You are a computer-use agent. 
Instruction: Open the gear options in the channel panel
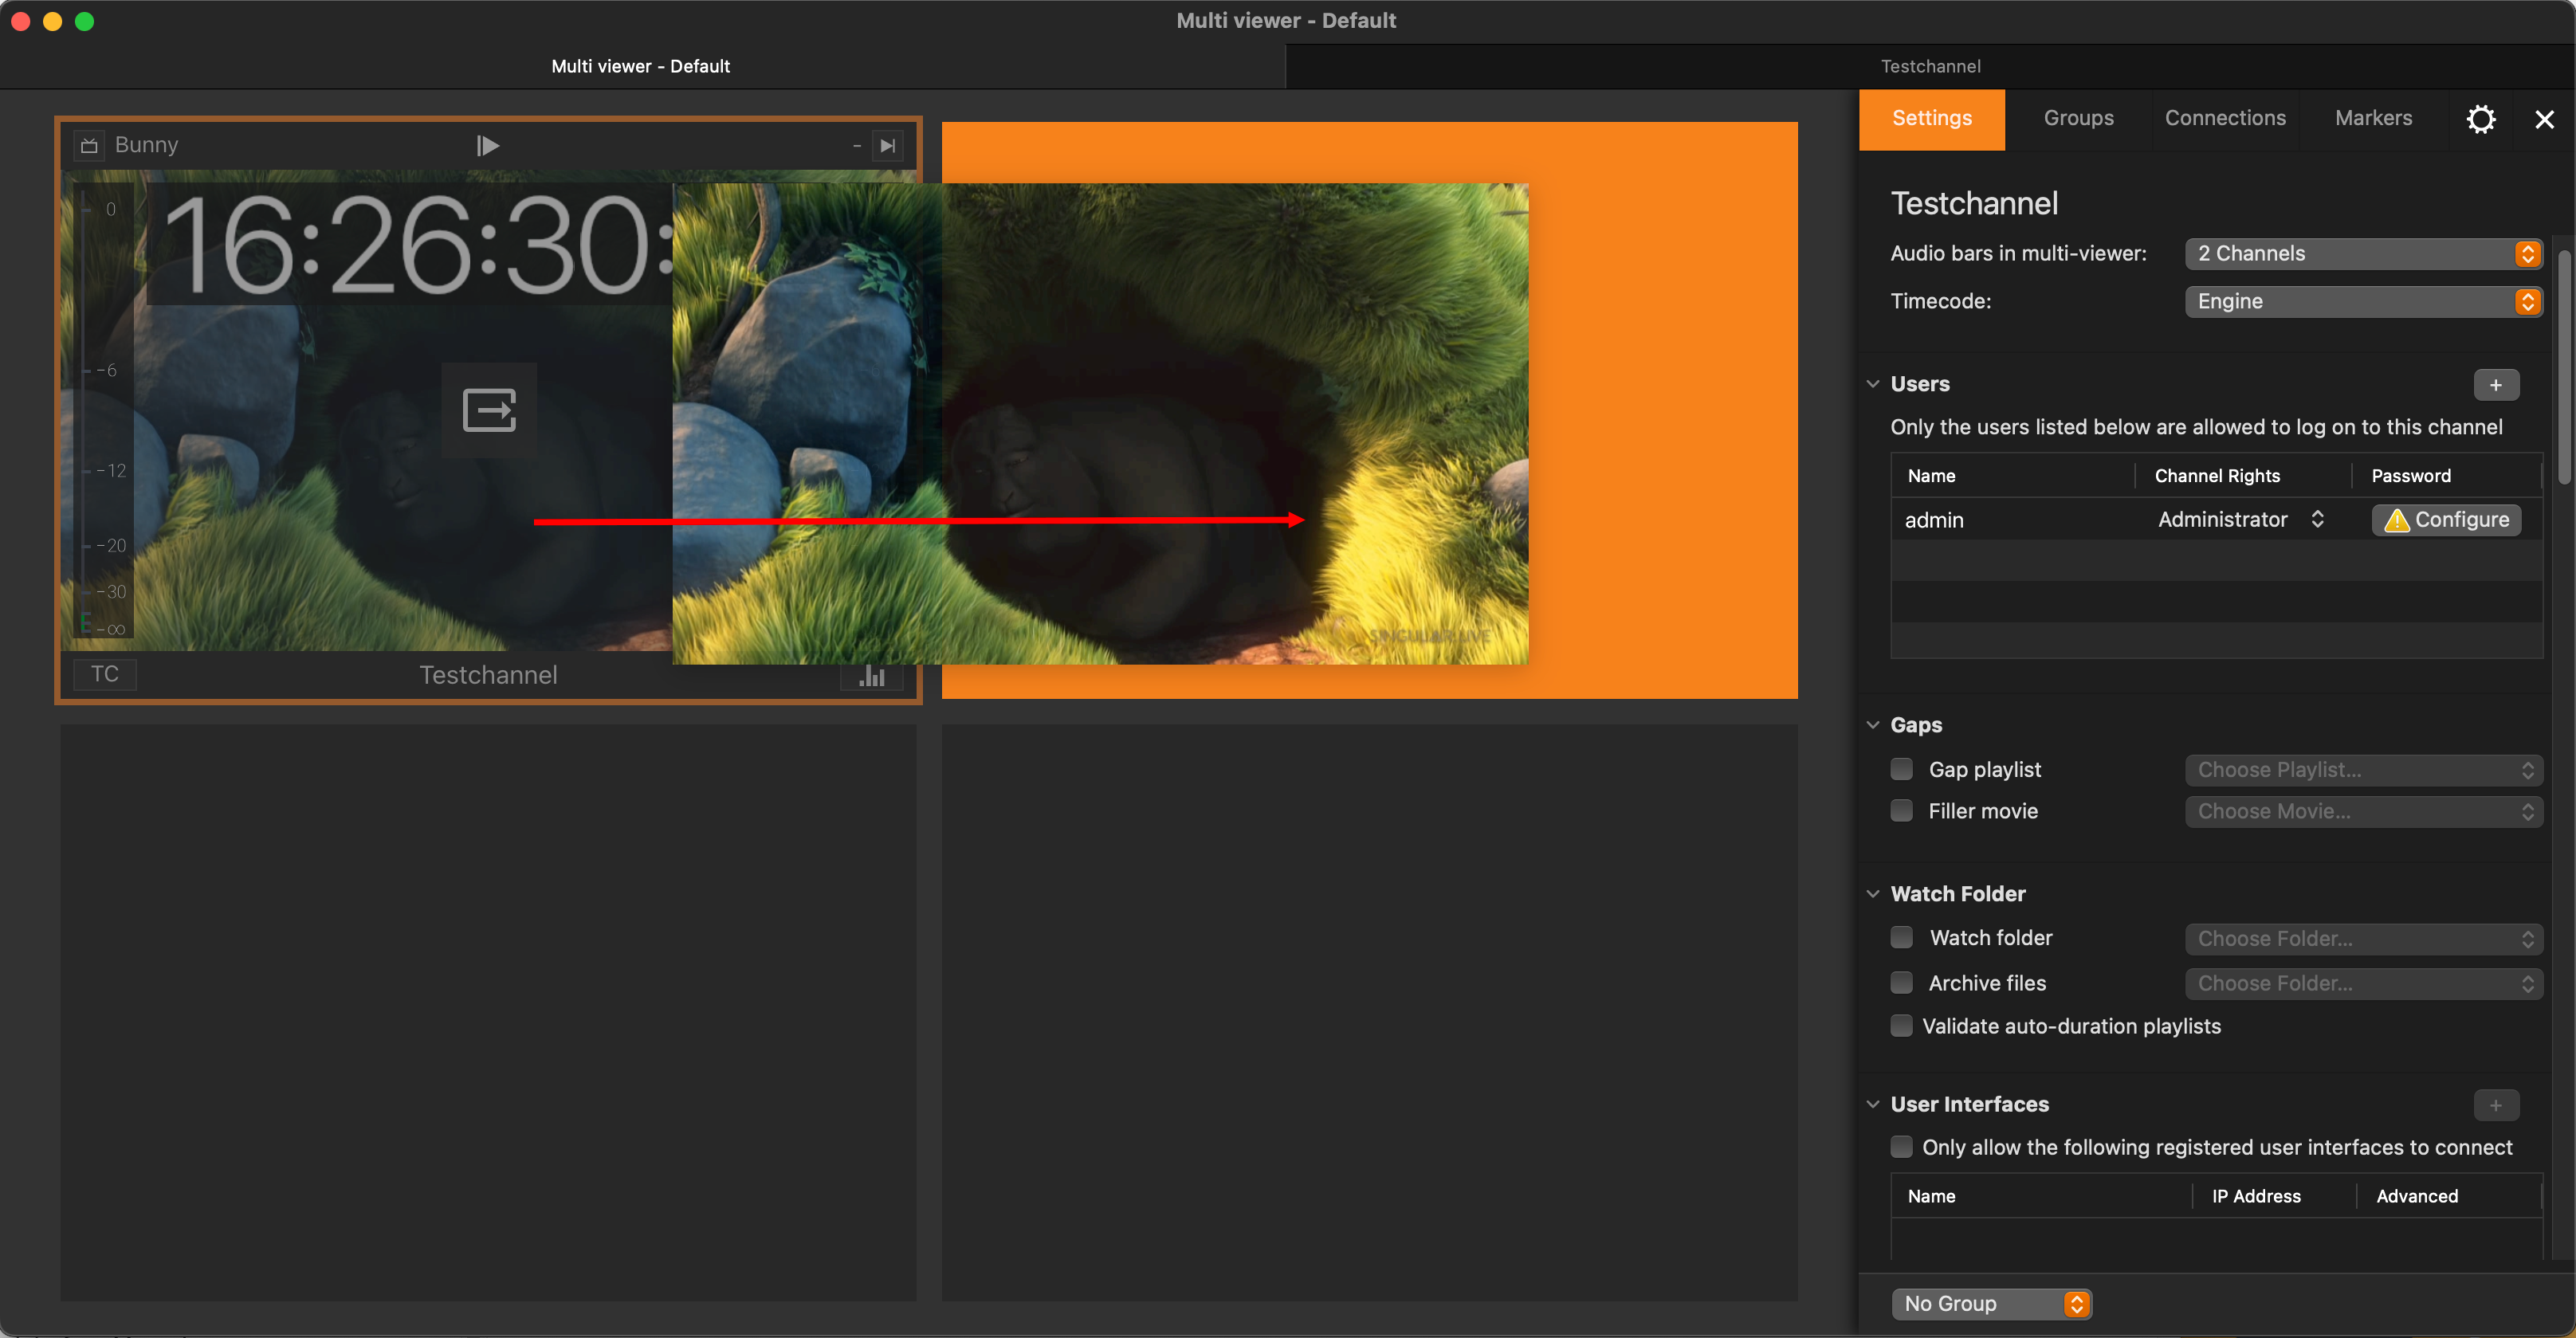(2480, 120)
